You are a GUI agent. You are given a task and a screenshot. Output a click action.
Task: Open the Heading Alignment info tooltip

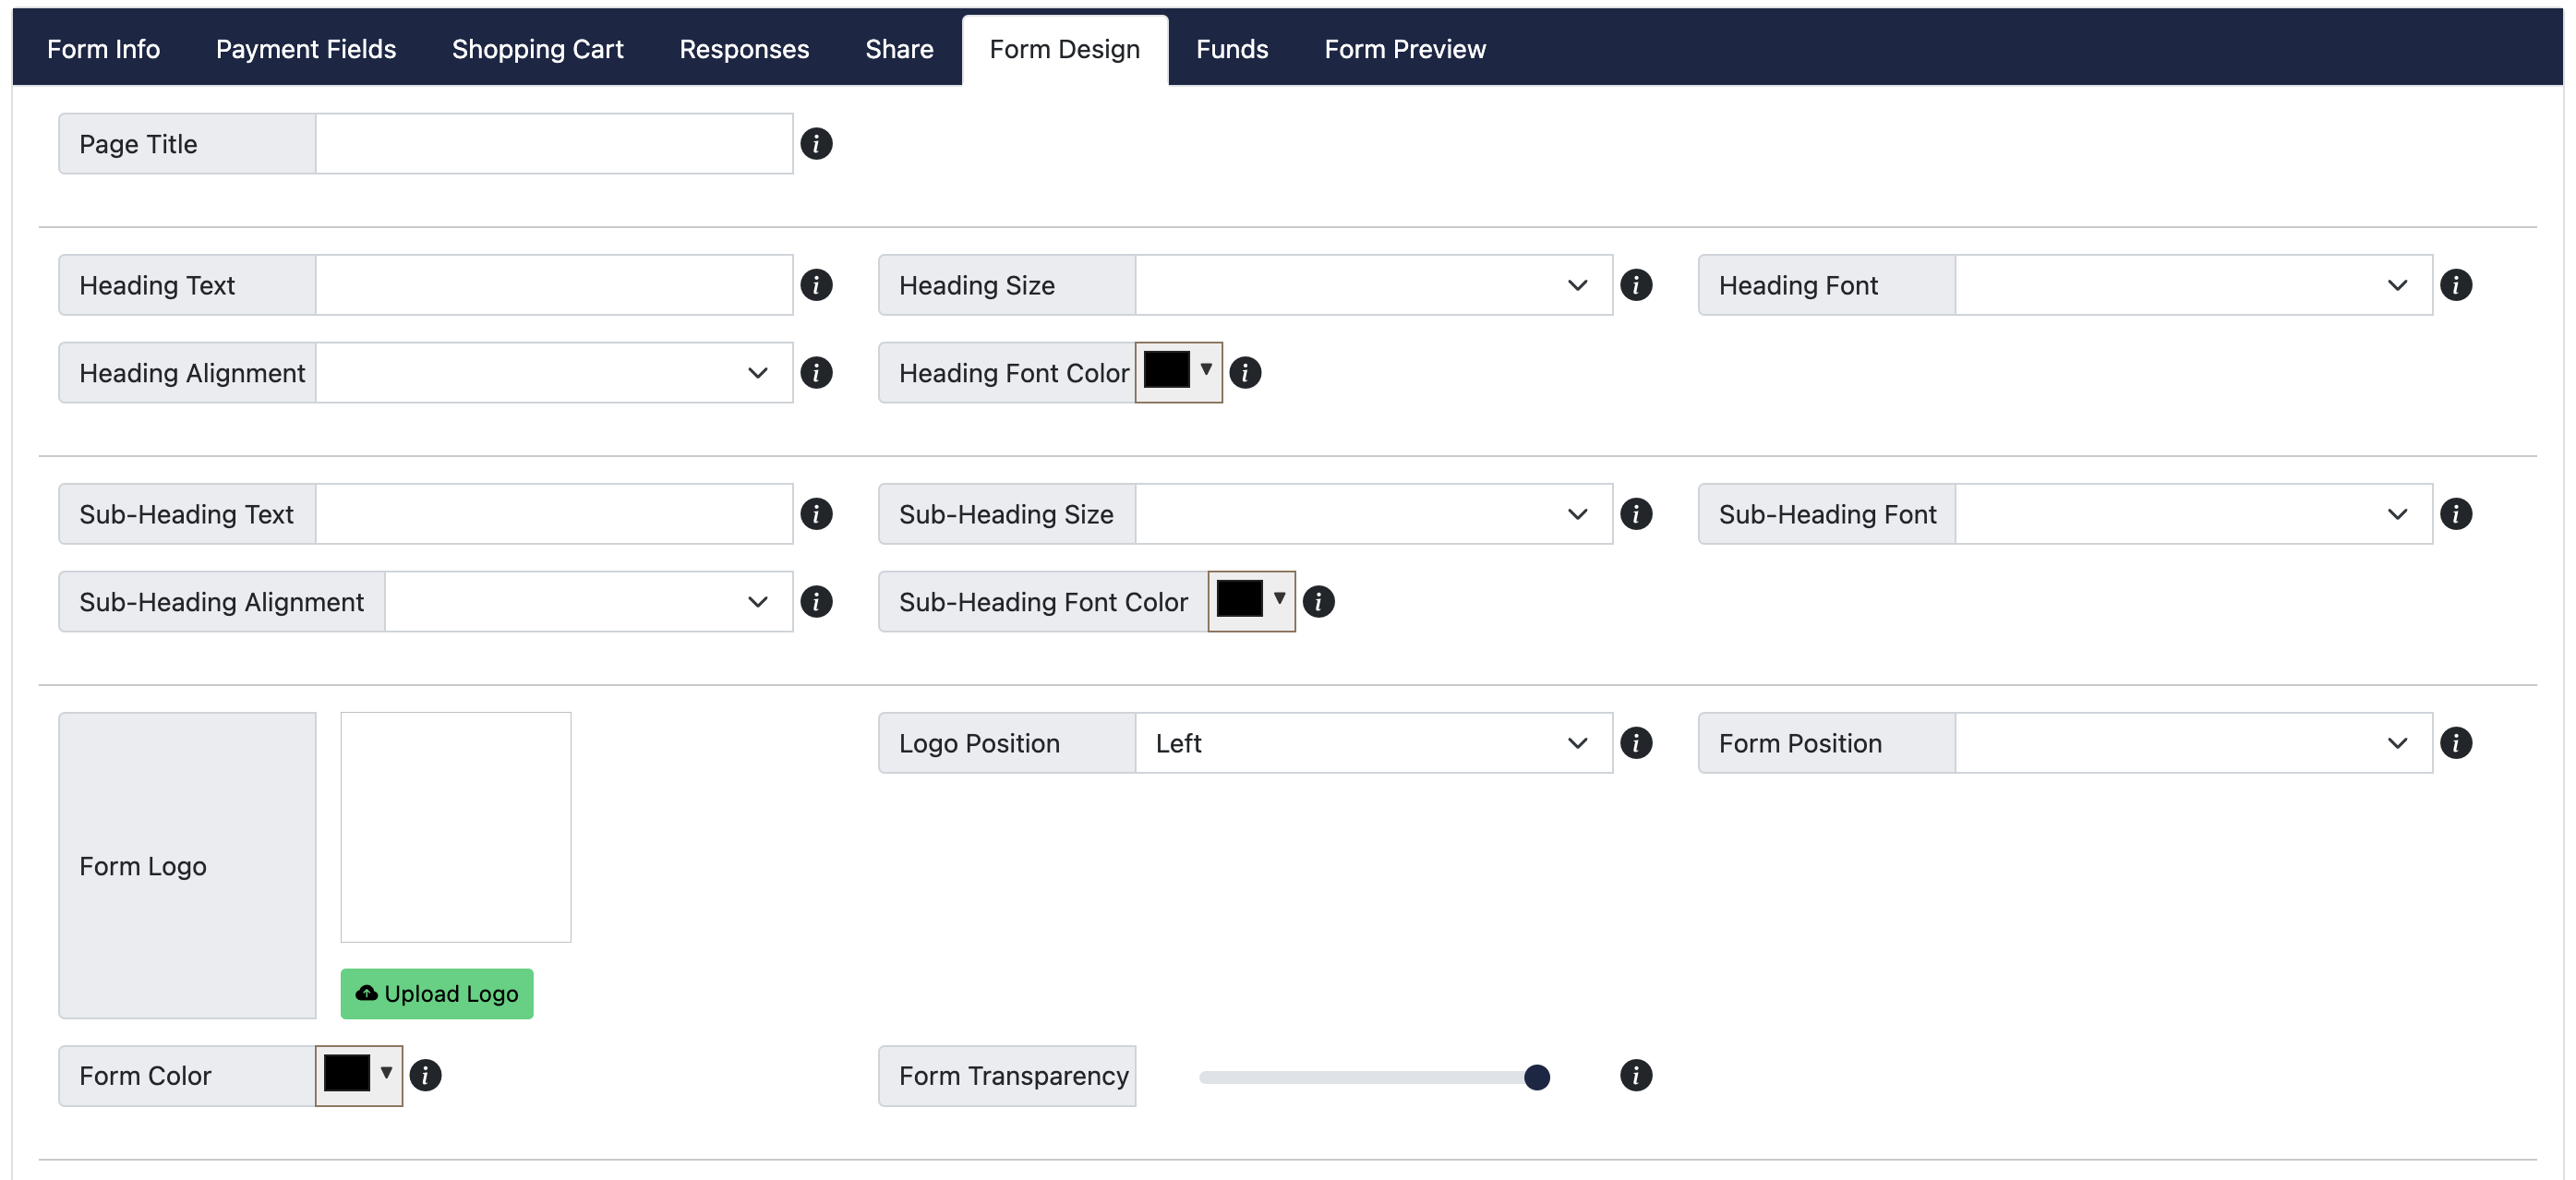(818, 372)
